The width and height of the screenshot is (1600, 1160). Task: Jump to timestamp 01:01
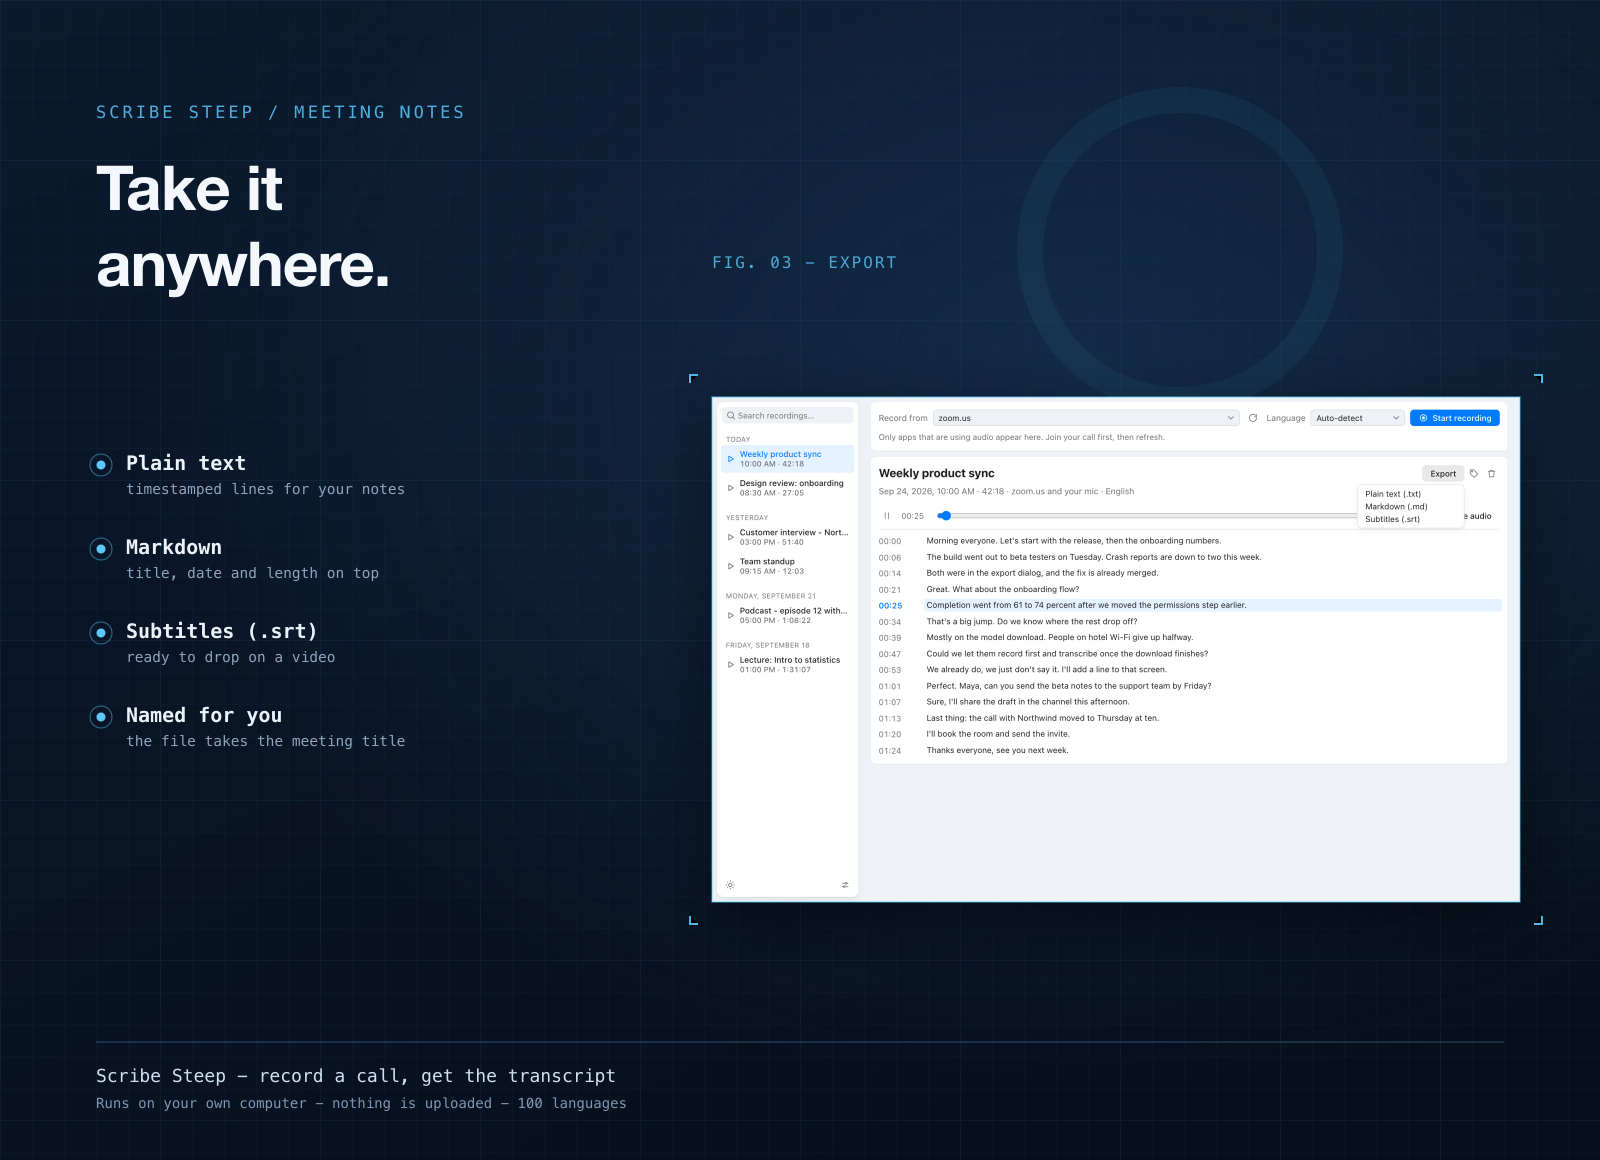pyautogui.click(x=890, y=686)
